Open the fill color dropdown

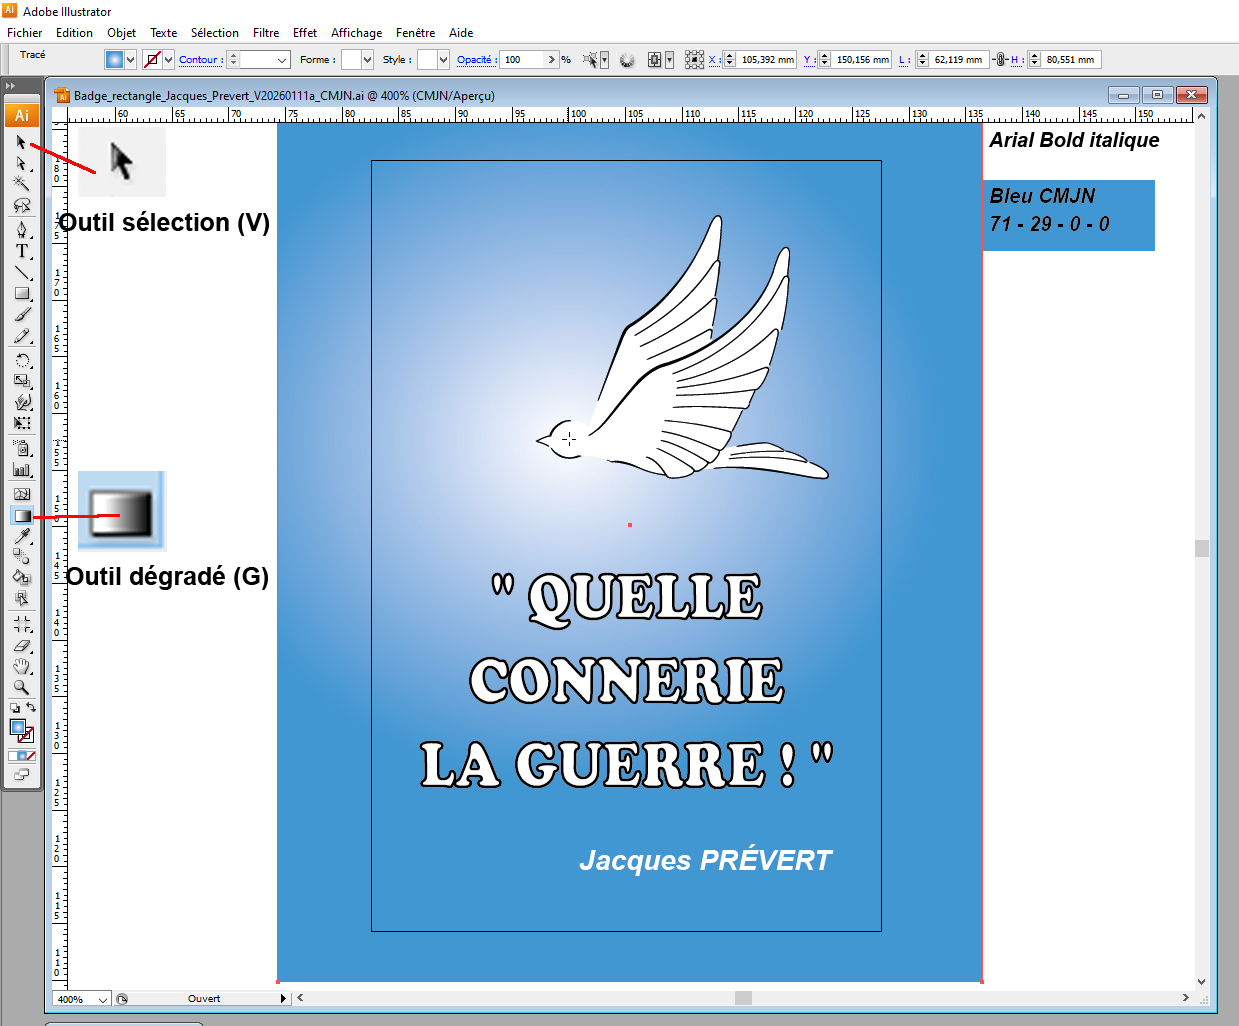130,60
